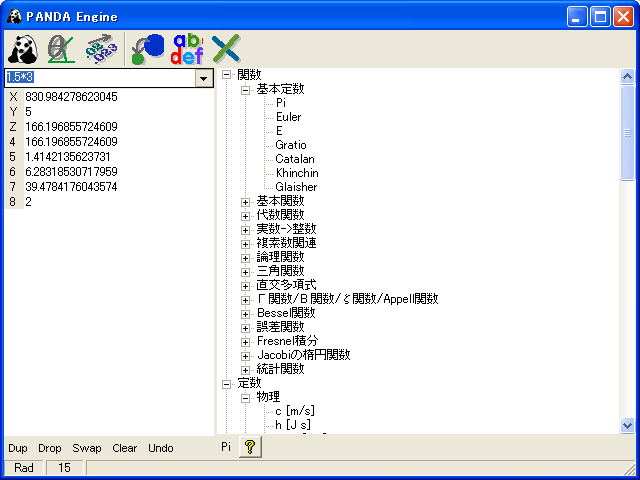Select the h [J s] physics constant
The height and width of the screenshot is (480, 640).
(293, 425)
